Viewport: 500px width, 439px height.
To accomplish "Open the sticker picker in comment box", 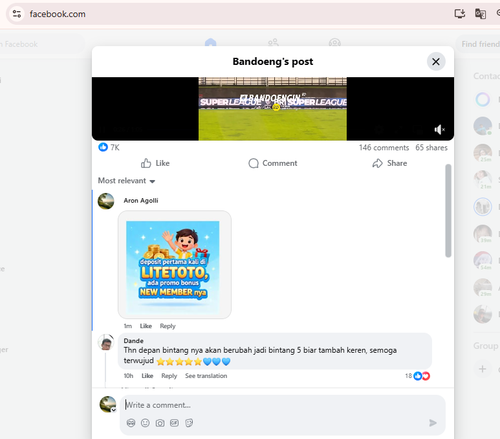I will (189, 423).
